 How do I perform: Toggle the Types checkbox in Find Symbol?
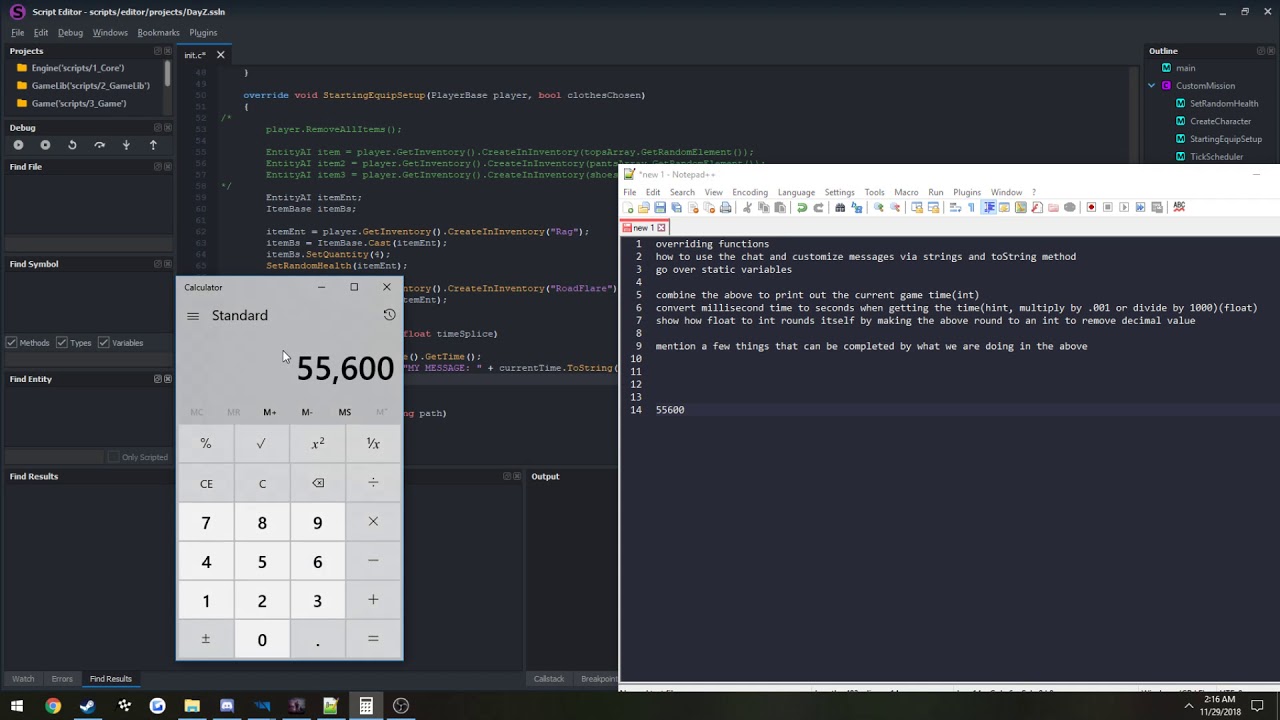(61, 343)
